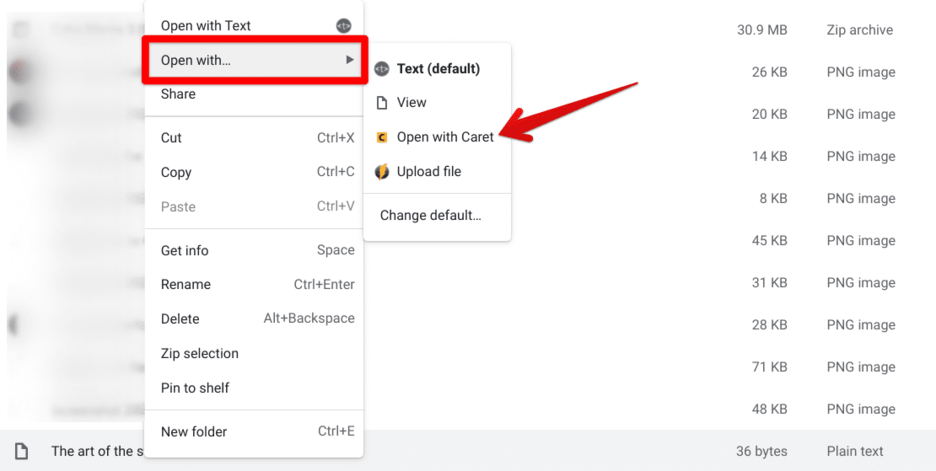
Task: Open Get info for the file
Action: tap(254, 251)
